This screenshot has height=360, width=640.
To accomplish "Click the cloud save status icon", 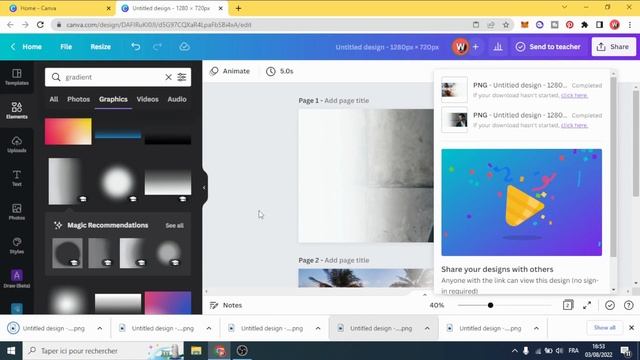I will pos(184,47).
